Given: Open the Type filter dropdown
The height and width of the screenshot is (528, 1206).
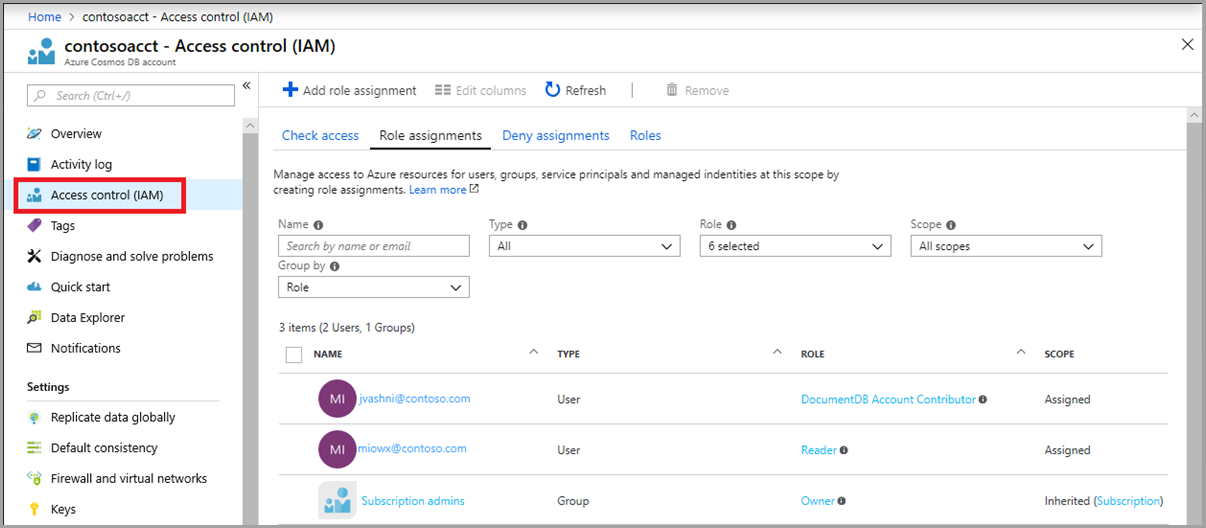Looking at the screenshot, I should point(584,246).
